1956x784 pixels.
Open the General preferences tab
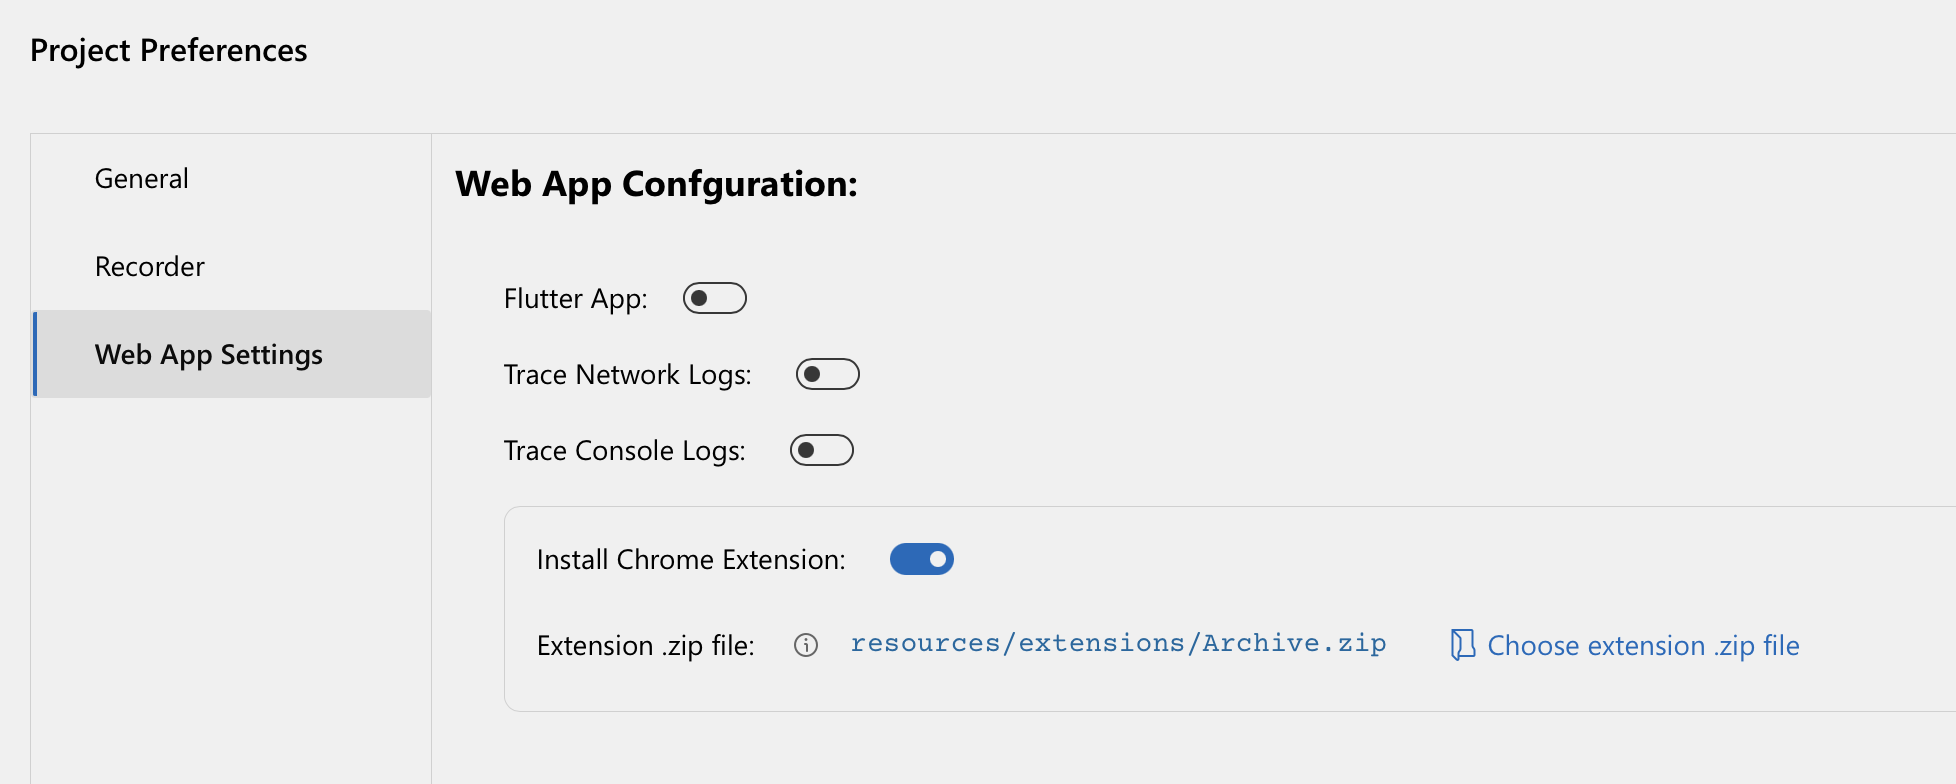click(232, 178)
